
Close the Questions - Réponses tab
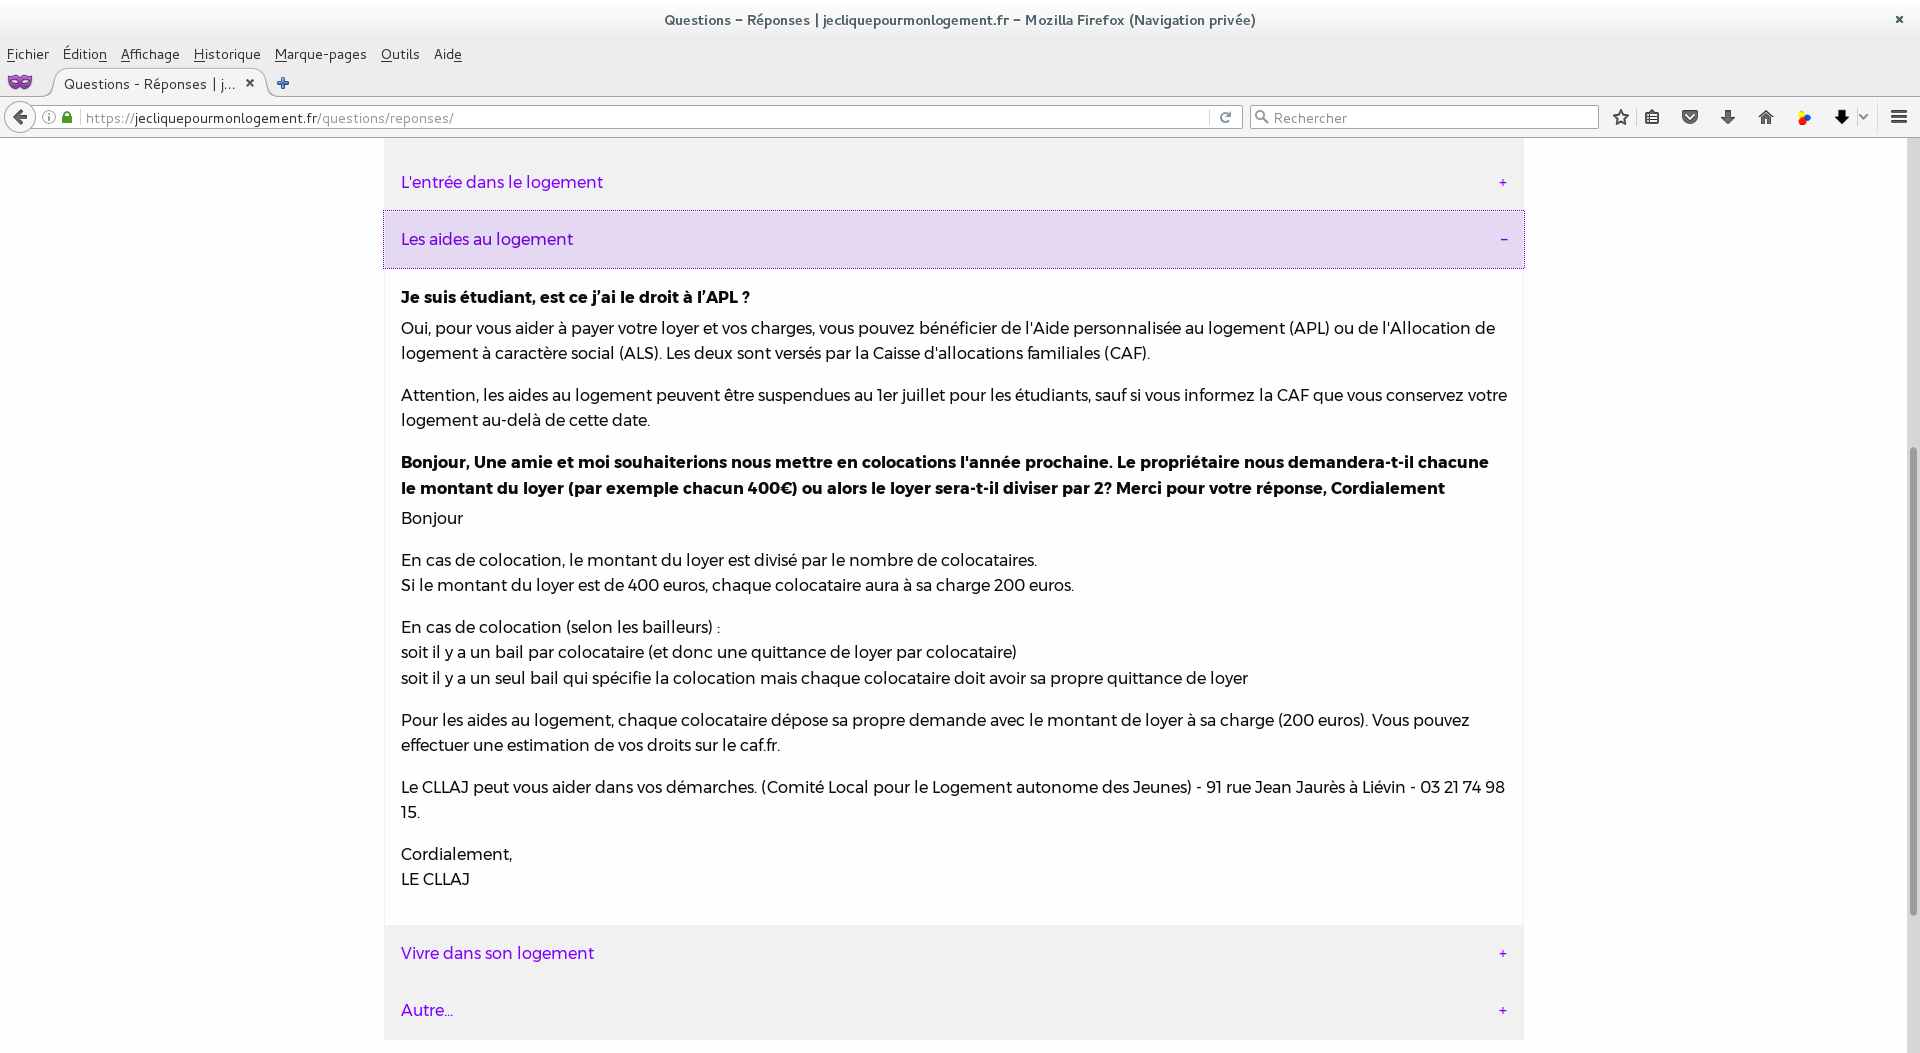[x=250, y=83]
